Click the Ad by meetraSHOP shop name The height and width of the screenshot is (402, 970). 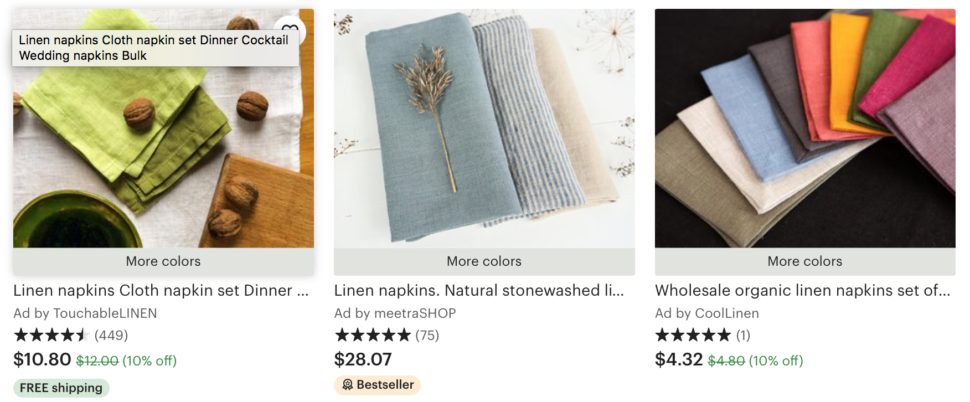(x=395, y=314)
